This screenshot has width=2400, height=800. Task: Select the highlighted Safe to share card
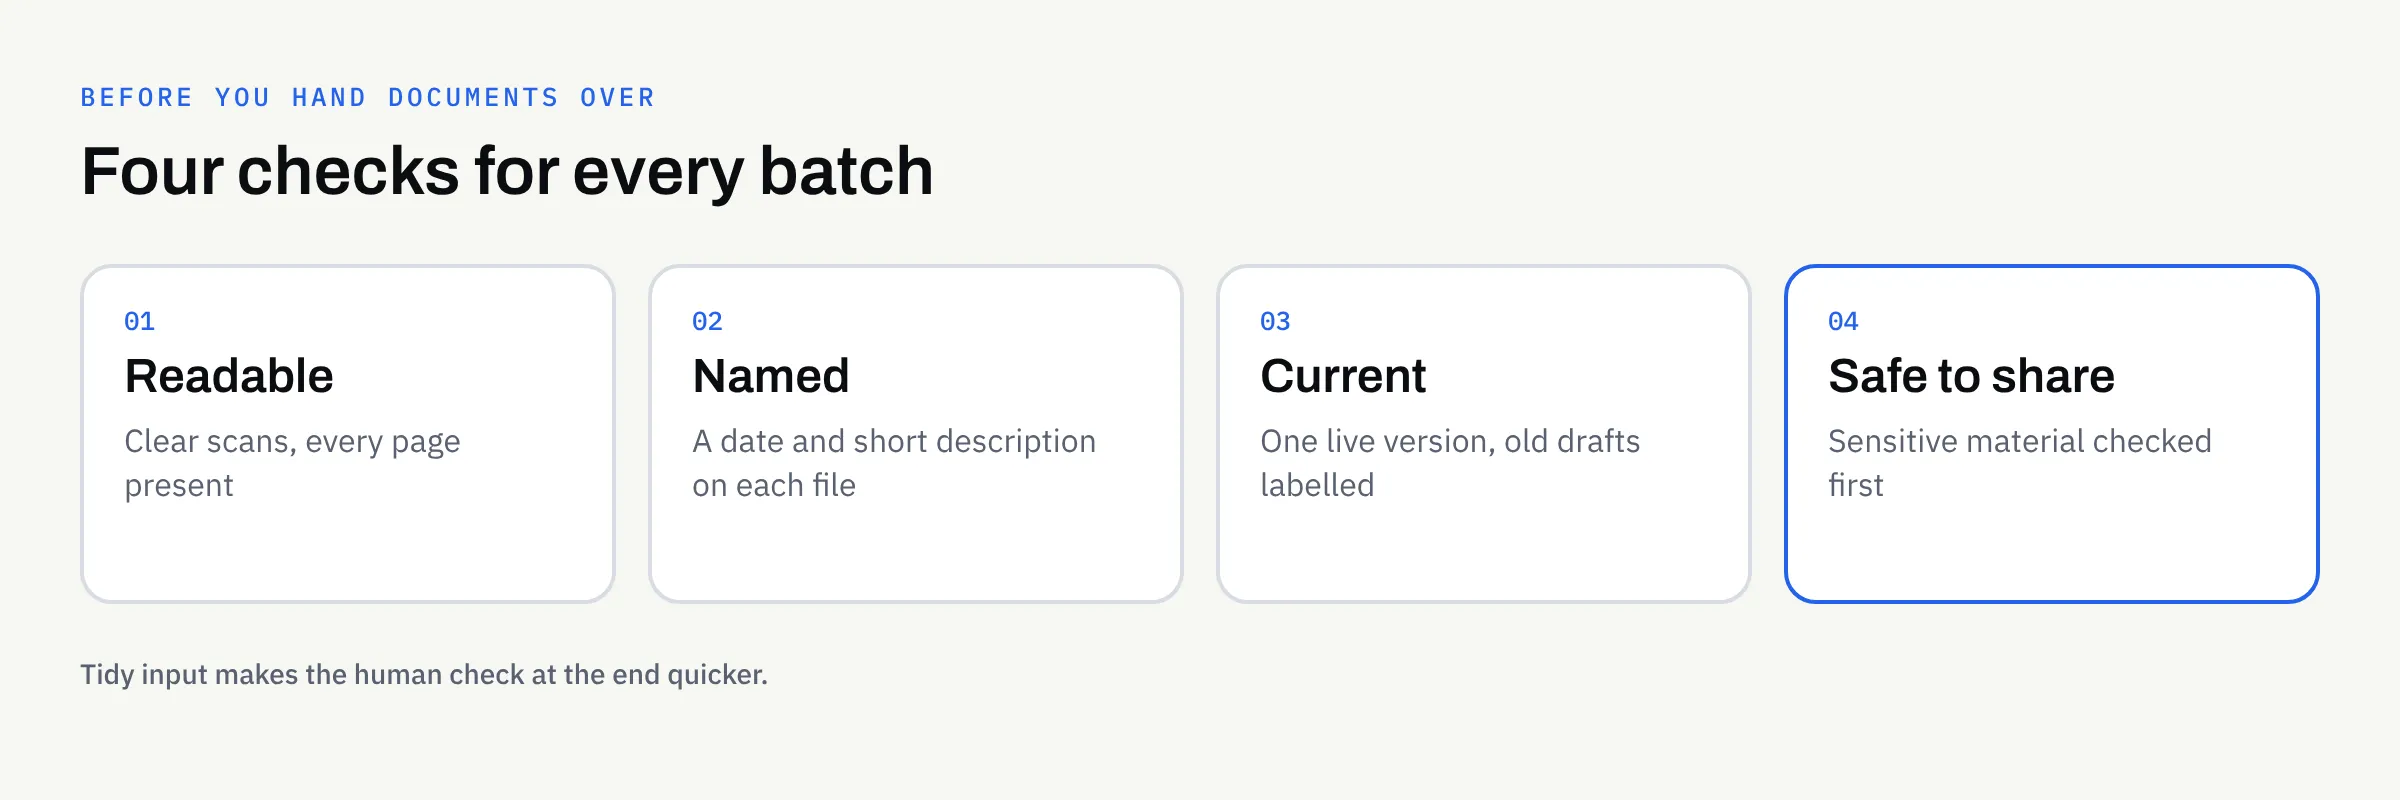coord(2051,434)
